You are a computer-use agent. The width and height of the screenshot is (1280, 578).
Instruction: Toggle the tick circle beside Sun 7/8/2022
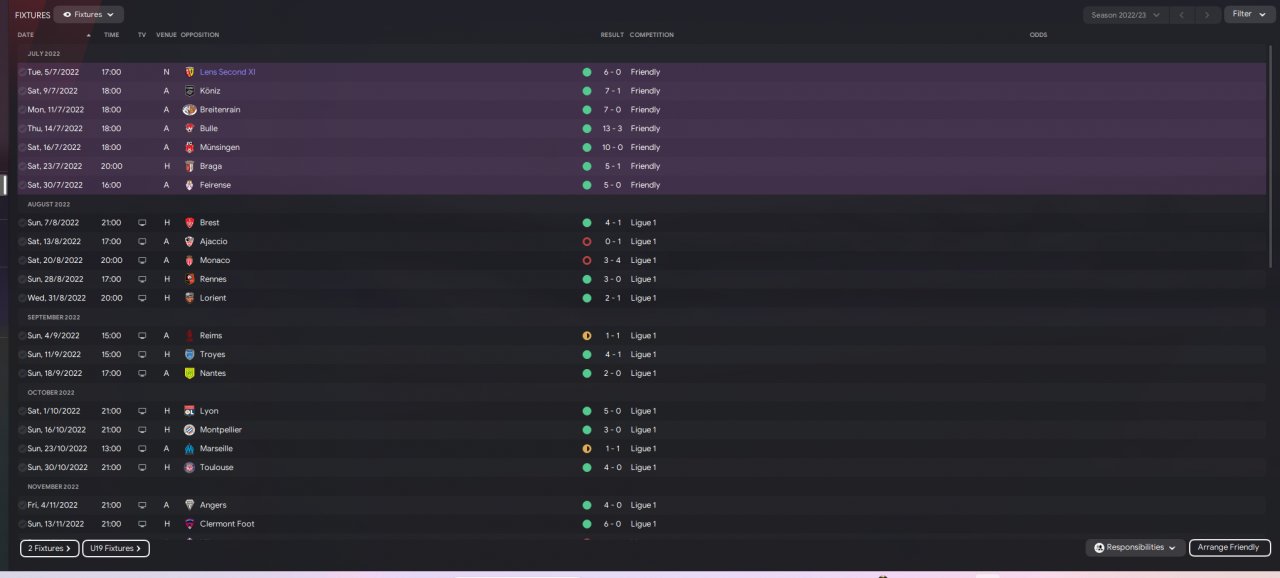22,223
